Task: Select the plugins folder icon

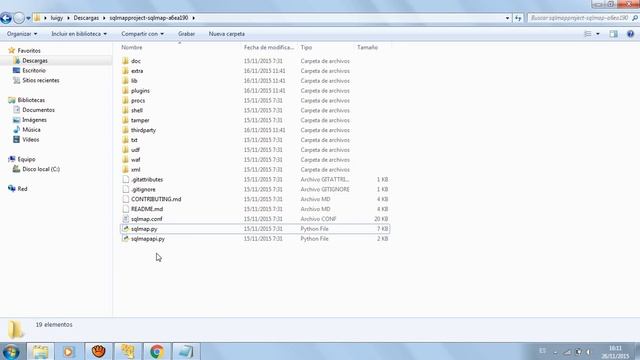Action: [125, 91]
